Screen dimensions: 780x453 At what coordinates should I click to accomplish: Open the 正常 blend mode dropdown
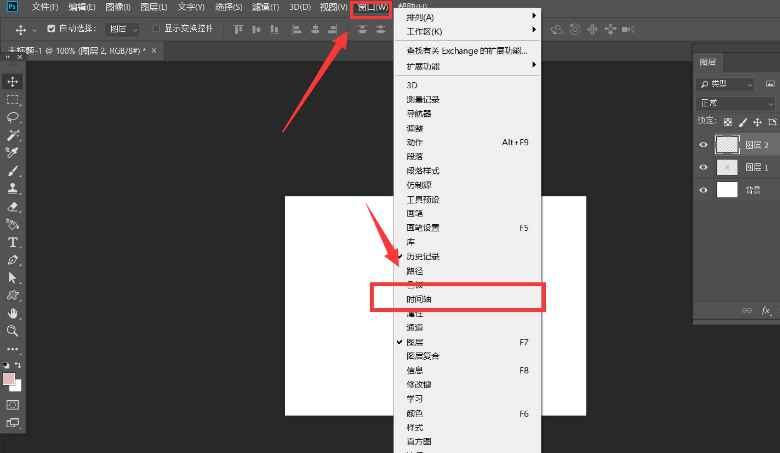[x=736, y=103]
